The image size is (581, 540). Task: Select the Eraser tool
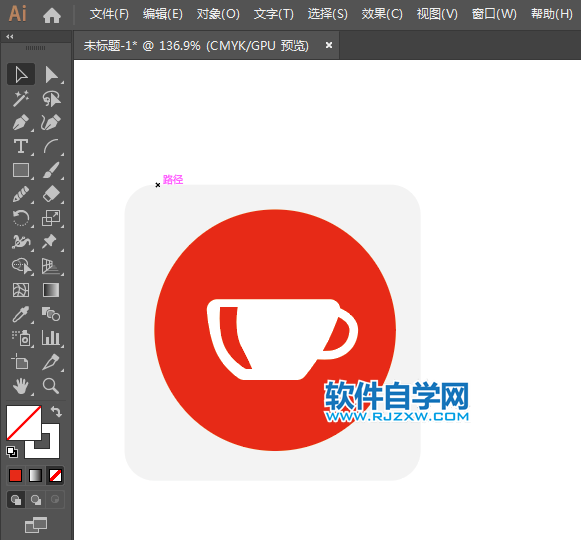[51, 194]
